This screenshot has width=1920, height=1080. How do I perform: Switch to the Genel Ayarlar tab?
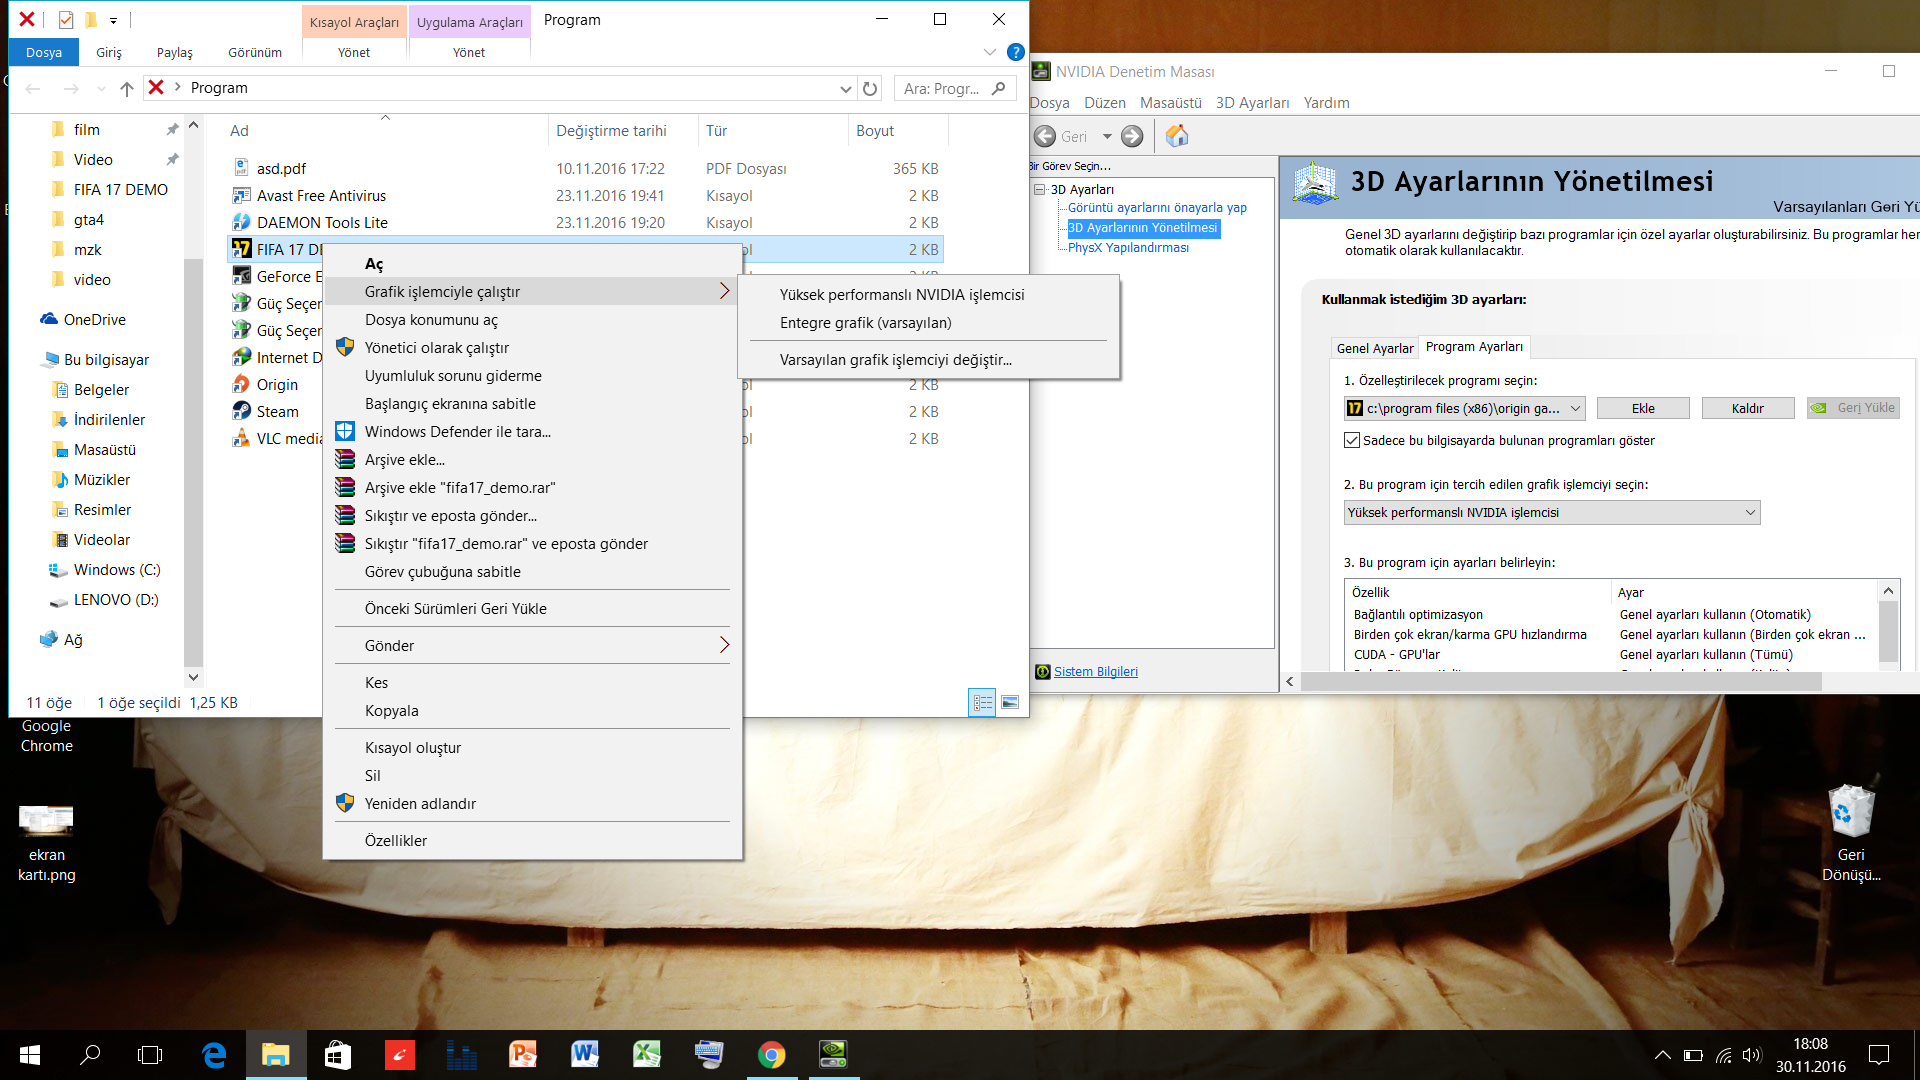[1375, 348]
